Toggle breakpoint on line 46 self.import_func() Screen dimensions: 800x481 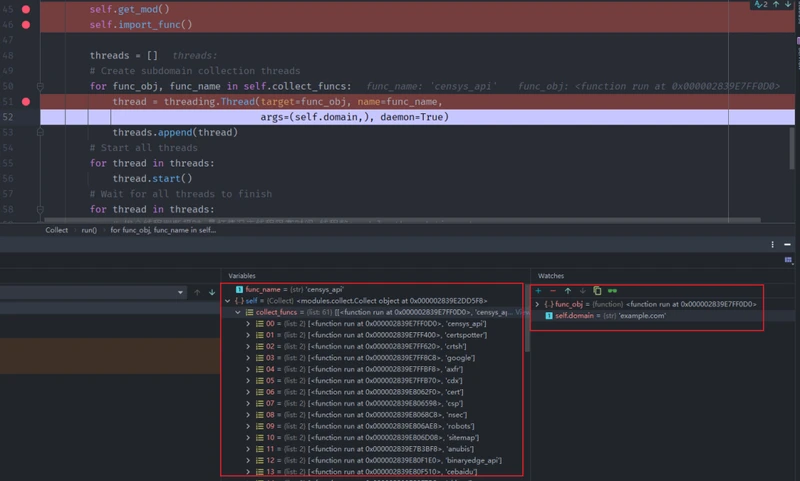[26, 24]
